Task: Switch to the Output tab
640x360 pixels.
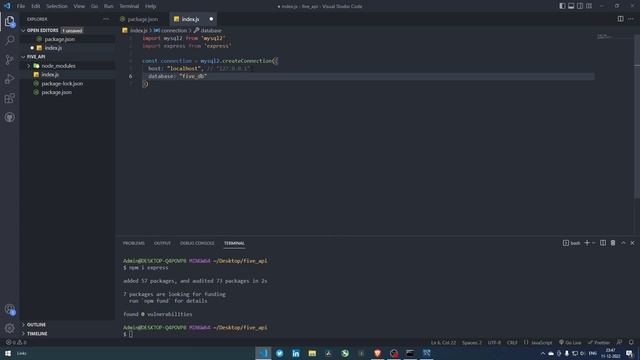Action: pyautogui.click(x=162, y=243)
